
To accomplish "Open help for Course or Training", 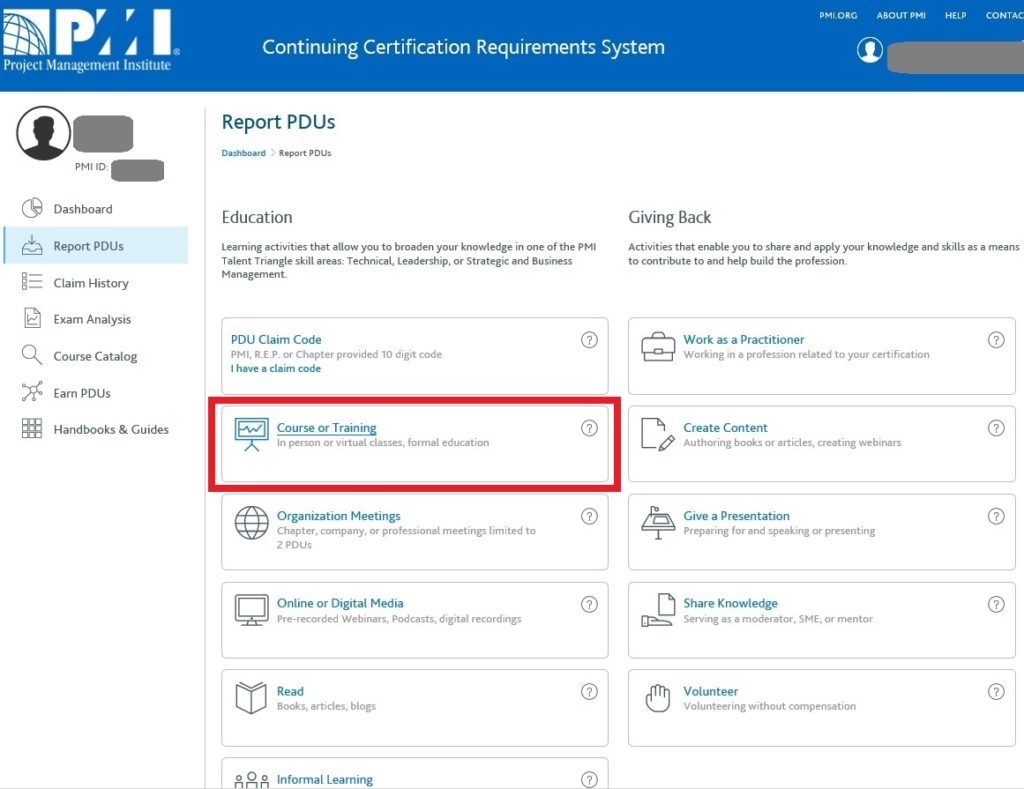I will click(589, 428).
